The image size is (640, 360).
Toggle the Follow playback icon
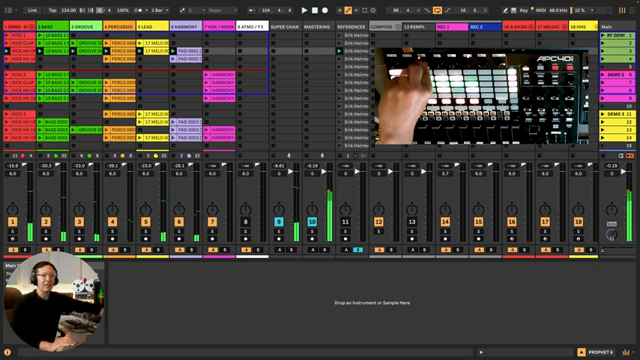252,10
